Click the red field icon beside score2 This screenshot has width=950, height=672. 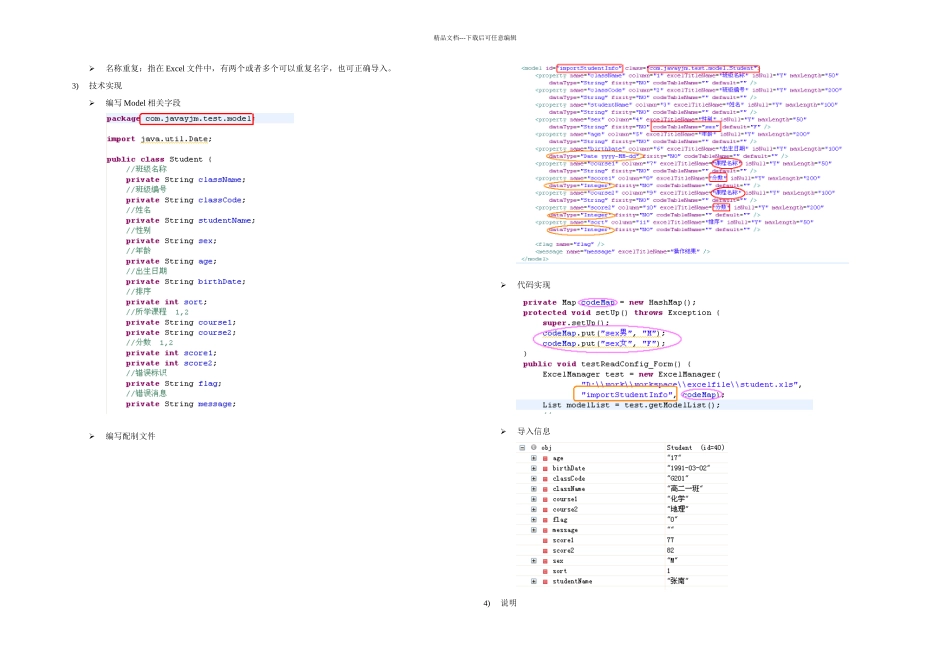click(x=545, y=551)
